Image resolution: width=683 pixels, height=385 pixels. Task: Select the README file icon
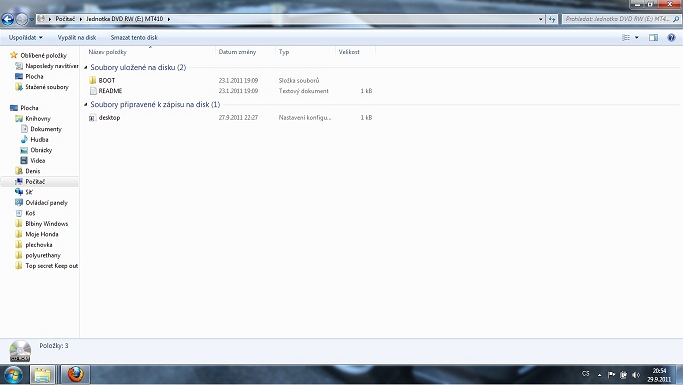(x=93, y=91)
